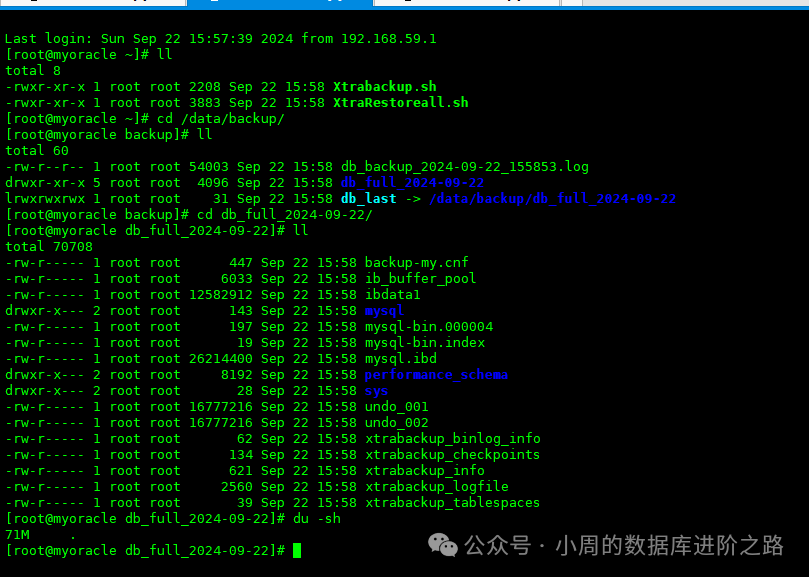Screen dimensions: 809x577
Task: Click the 12582912 file size value
Action: (x=221, y=295)
